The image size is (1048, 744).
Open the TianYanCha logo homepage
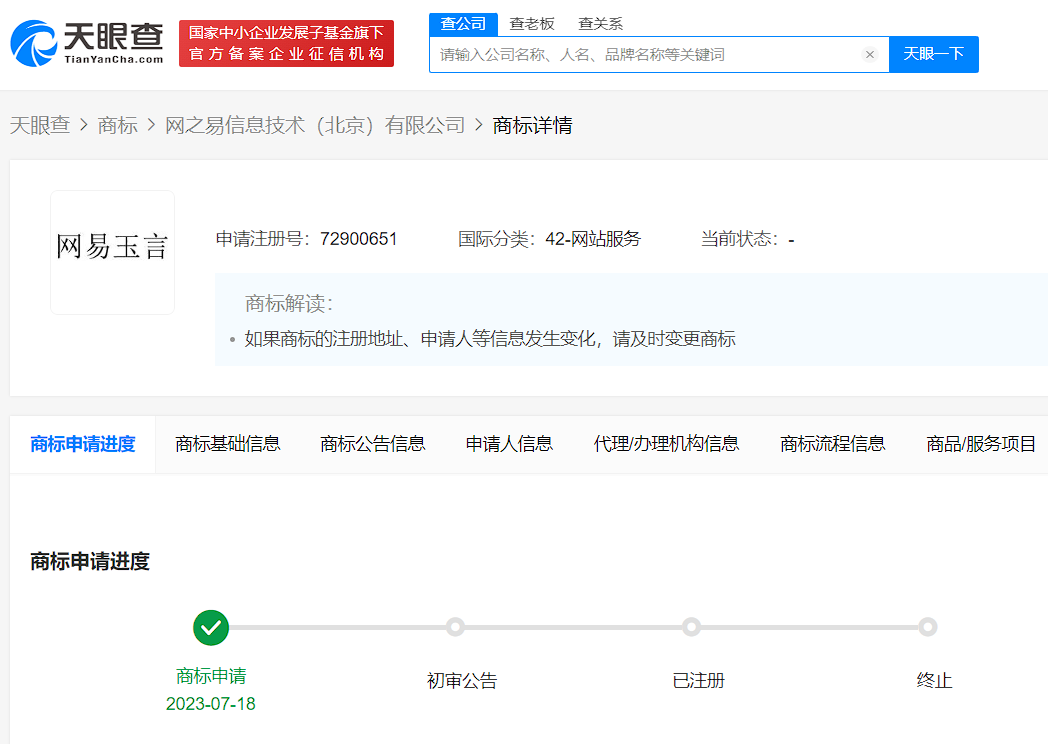pos(87,43)
